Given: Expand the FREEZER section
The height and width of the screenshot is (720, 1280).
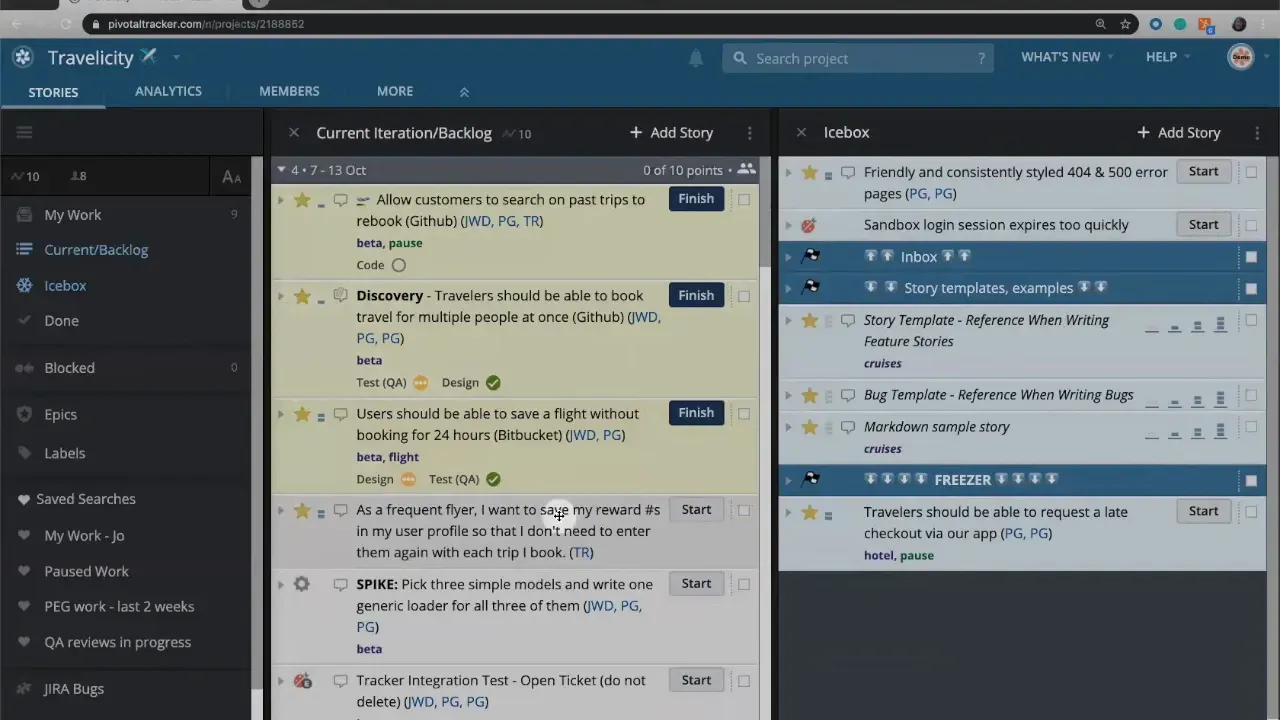Looking at the screenshot, I should (x=789, y=479).
